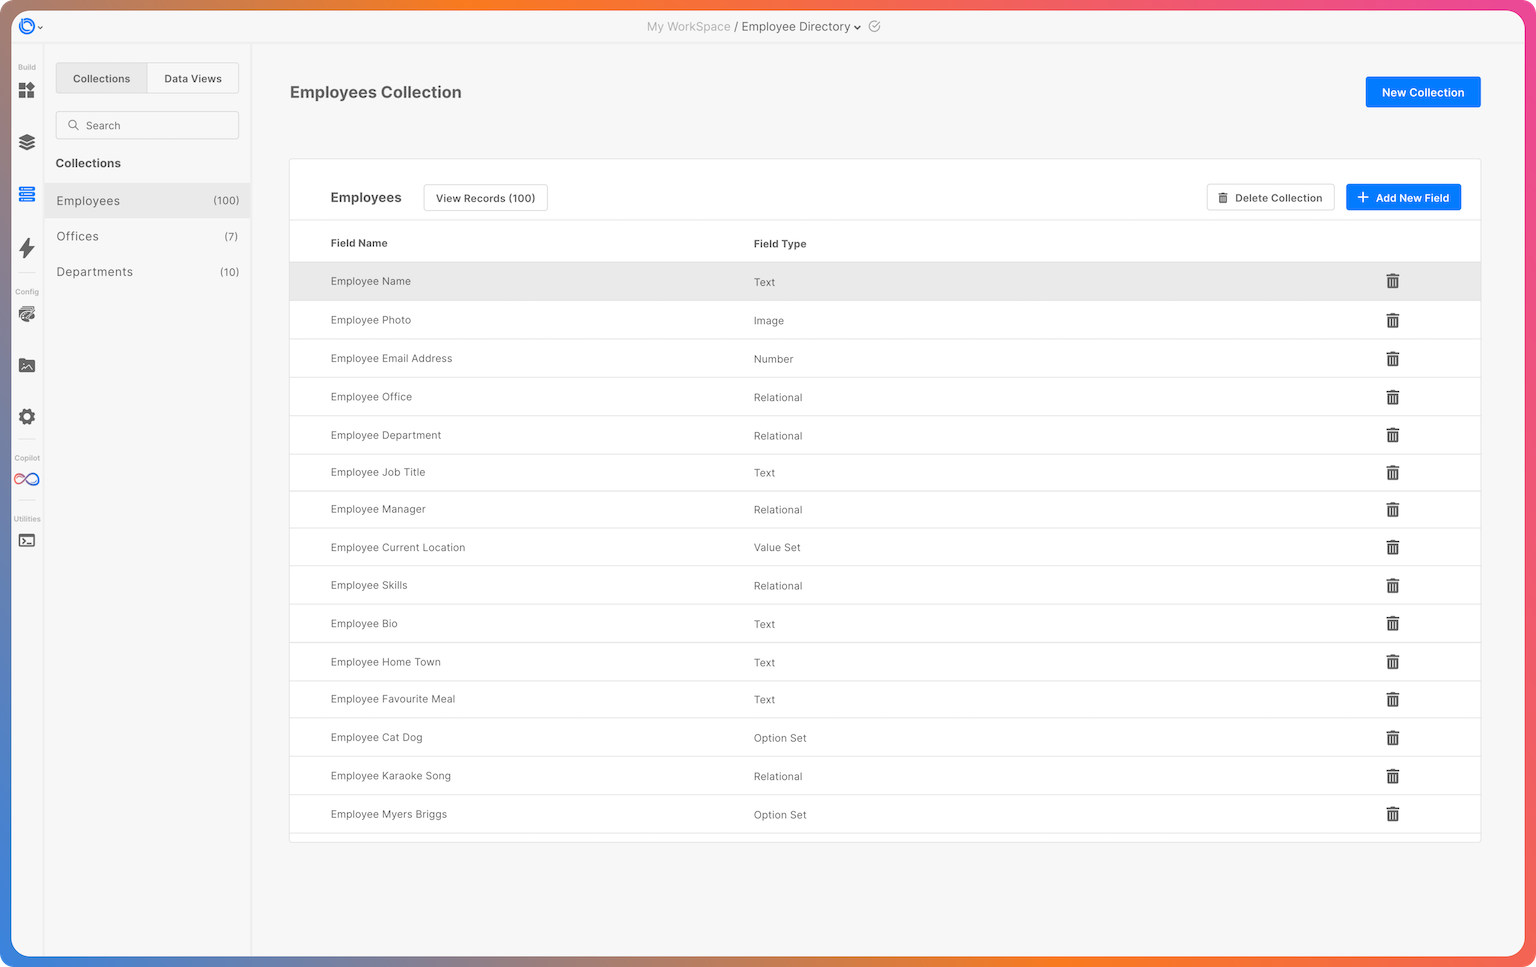Open the terminal icon under Utilities
The image size is (1536, 967).
pyautogui.click(x=27, y=540)
